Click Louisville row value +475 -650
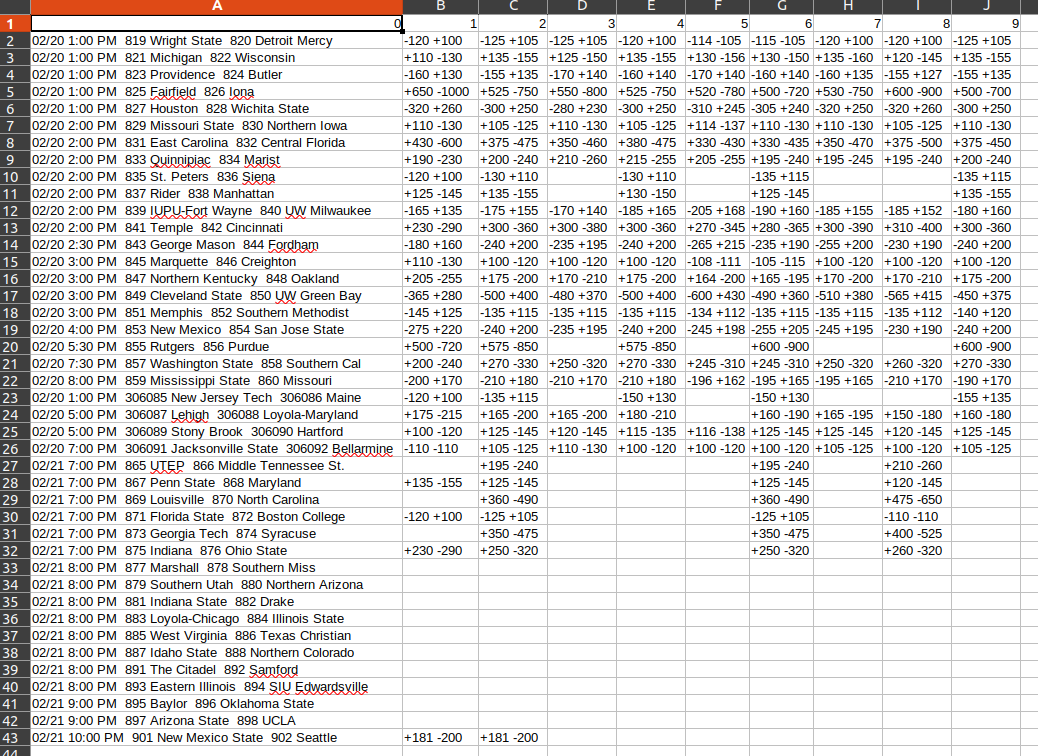Viewport: 1038px width, 756px height. point(917,500)
